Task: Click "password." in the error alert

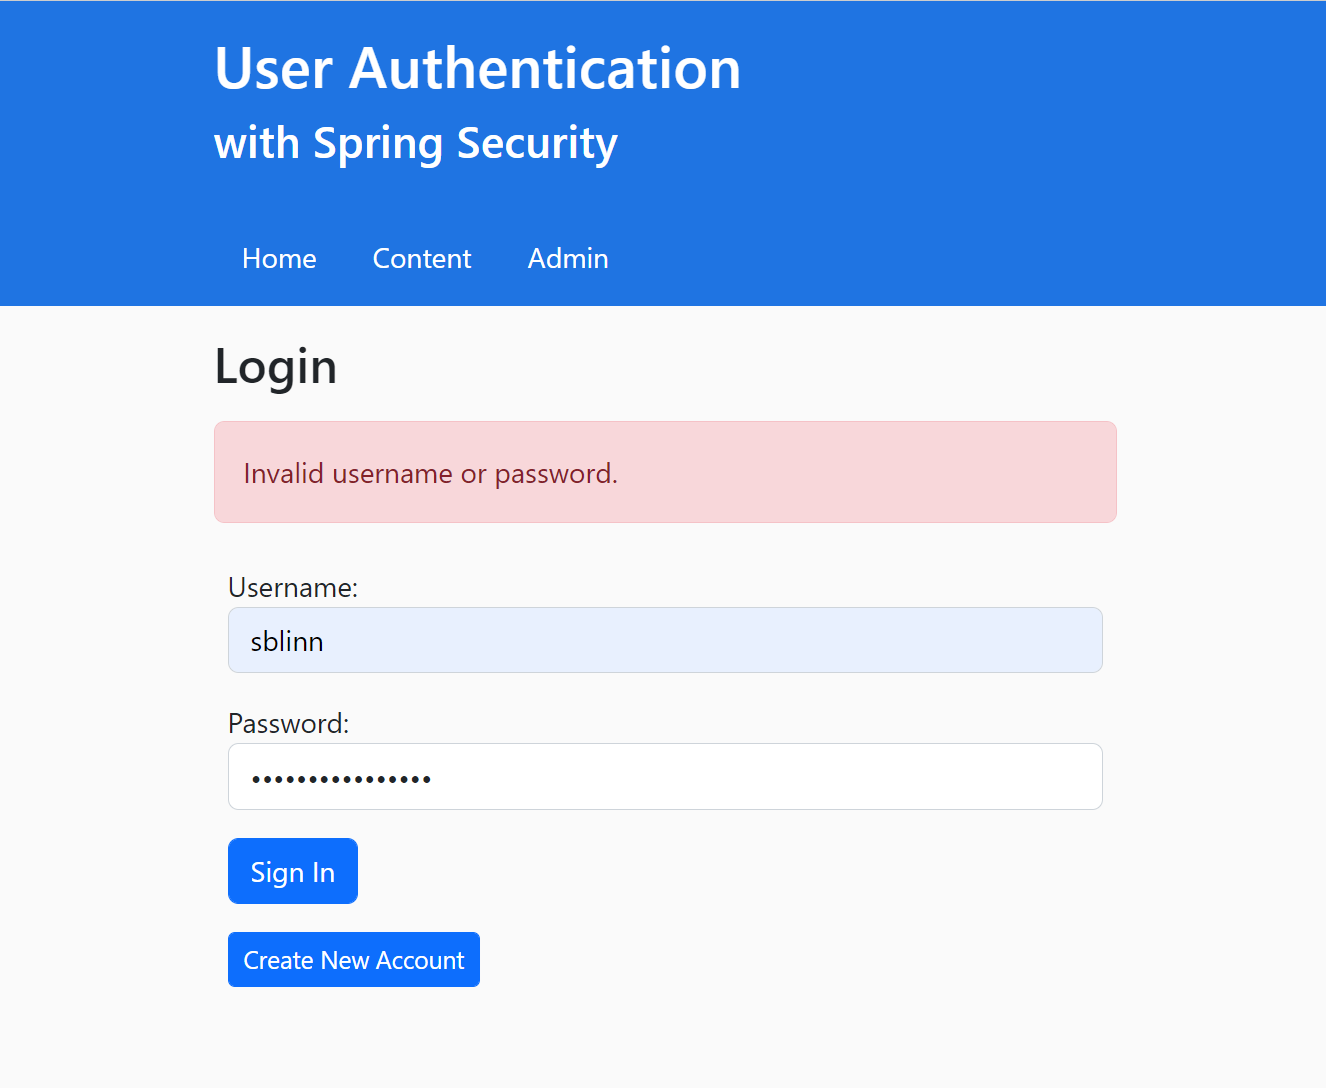Action: 556,473
